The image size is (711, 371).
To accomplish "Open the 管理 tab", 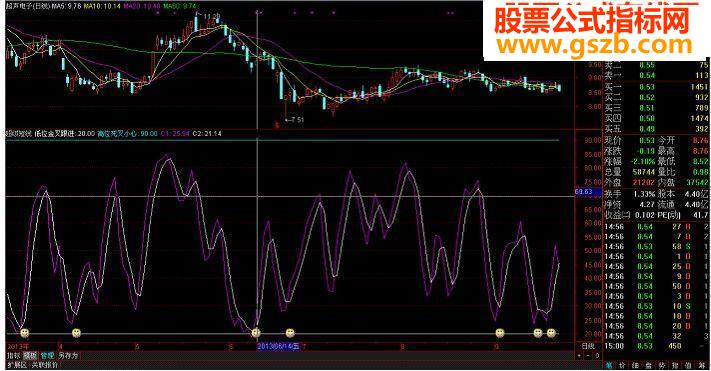I will coord(47,356).
